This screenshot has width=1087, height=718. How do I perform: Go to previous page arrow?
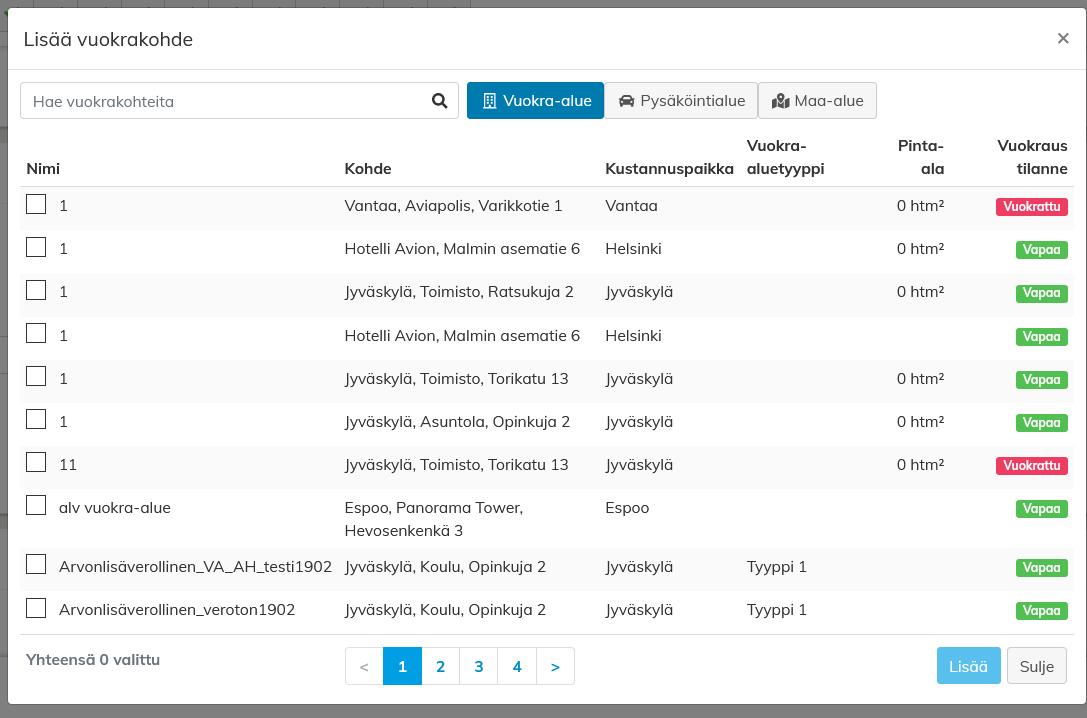pyautogui.click(x=364, y=666)
